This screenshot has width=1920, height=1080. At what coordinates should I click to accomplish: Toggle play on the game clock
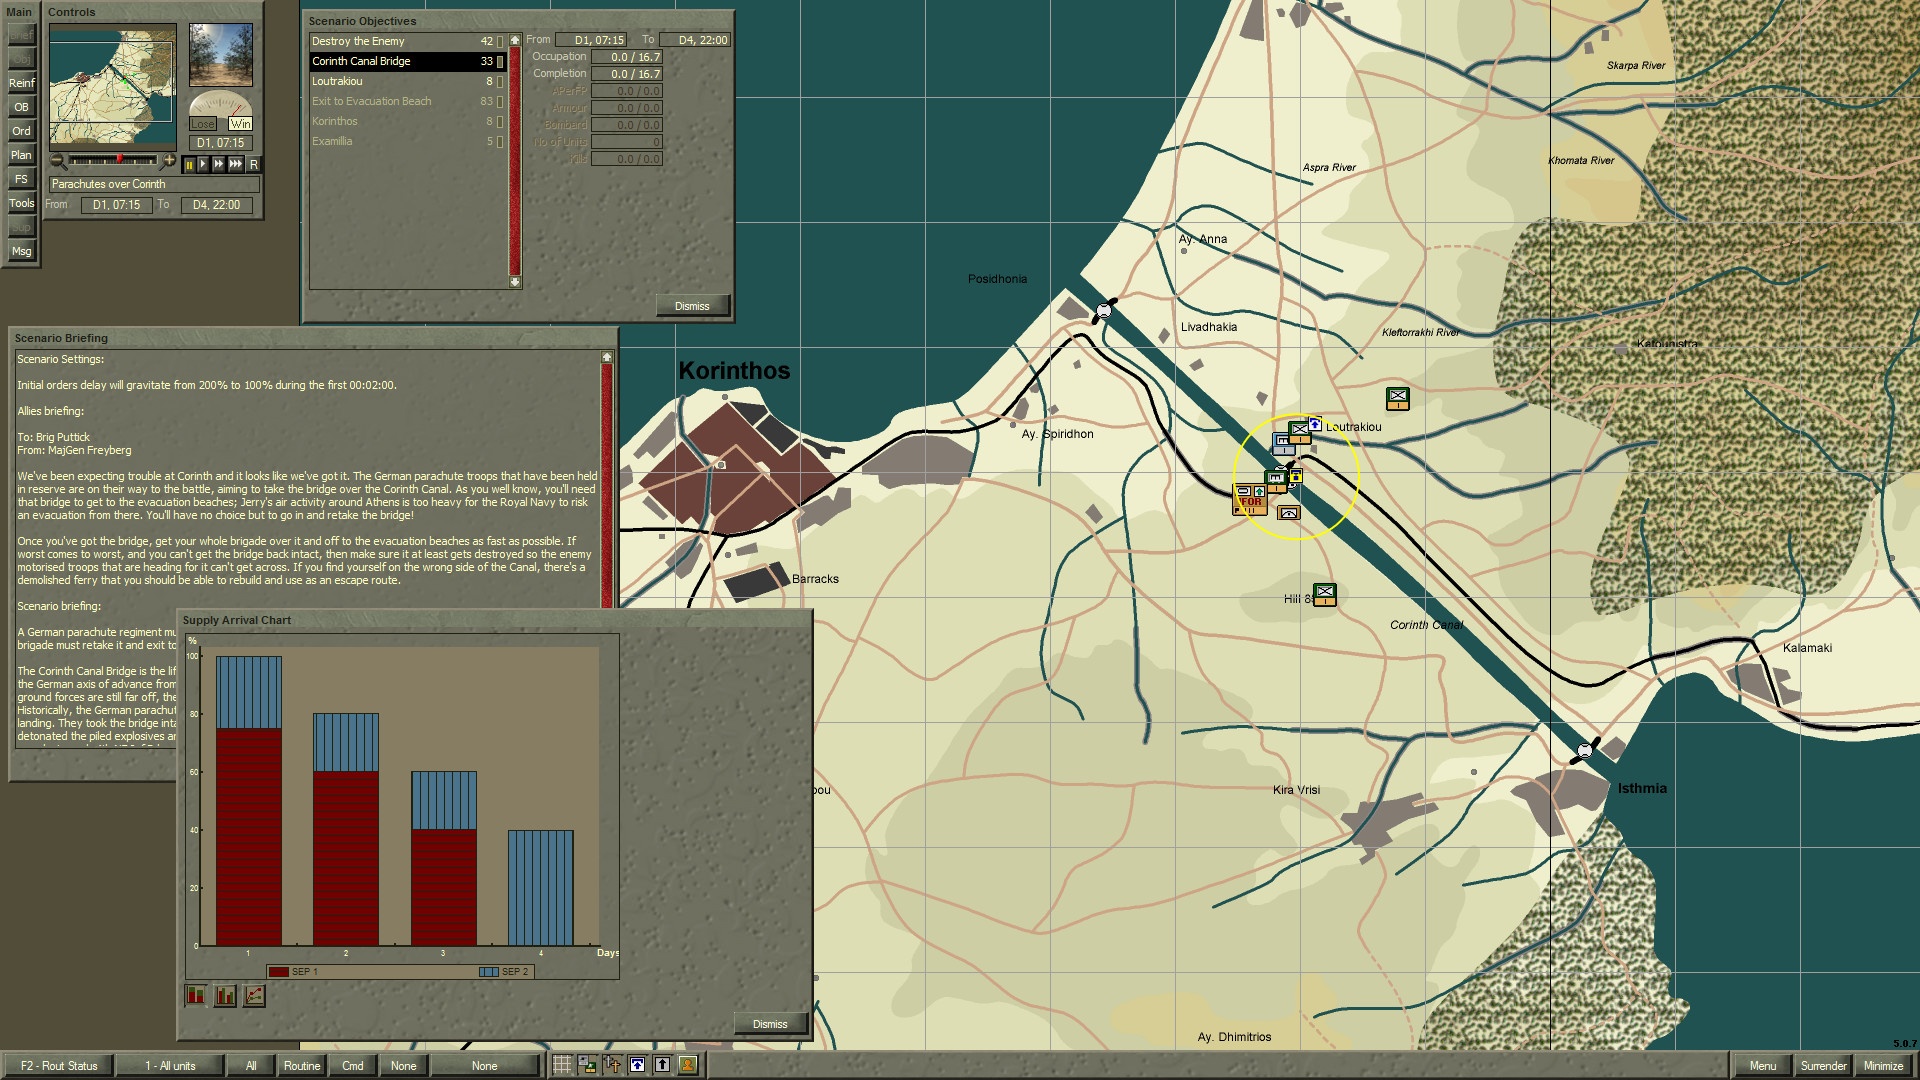click(202, 164)
